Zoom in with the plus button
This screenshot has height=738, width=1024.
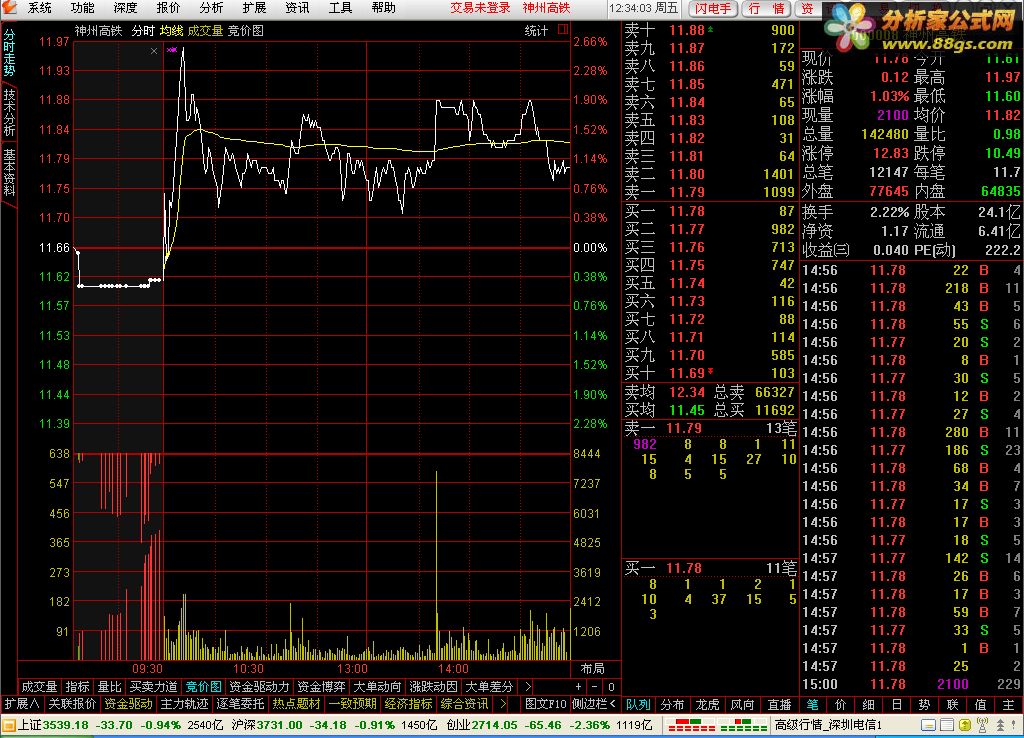(x=578, y=686)
